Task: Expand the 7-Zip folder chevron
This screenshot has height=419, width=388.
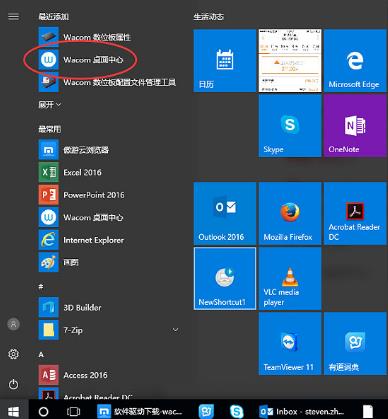Action: 175,330
